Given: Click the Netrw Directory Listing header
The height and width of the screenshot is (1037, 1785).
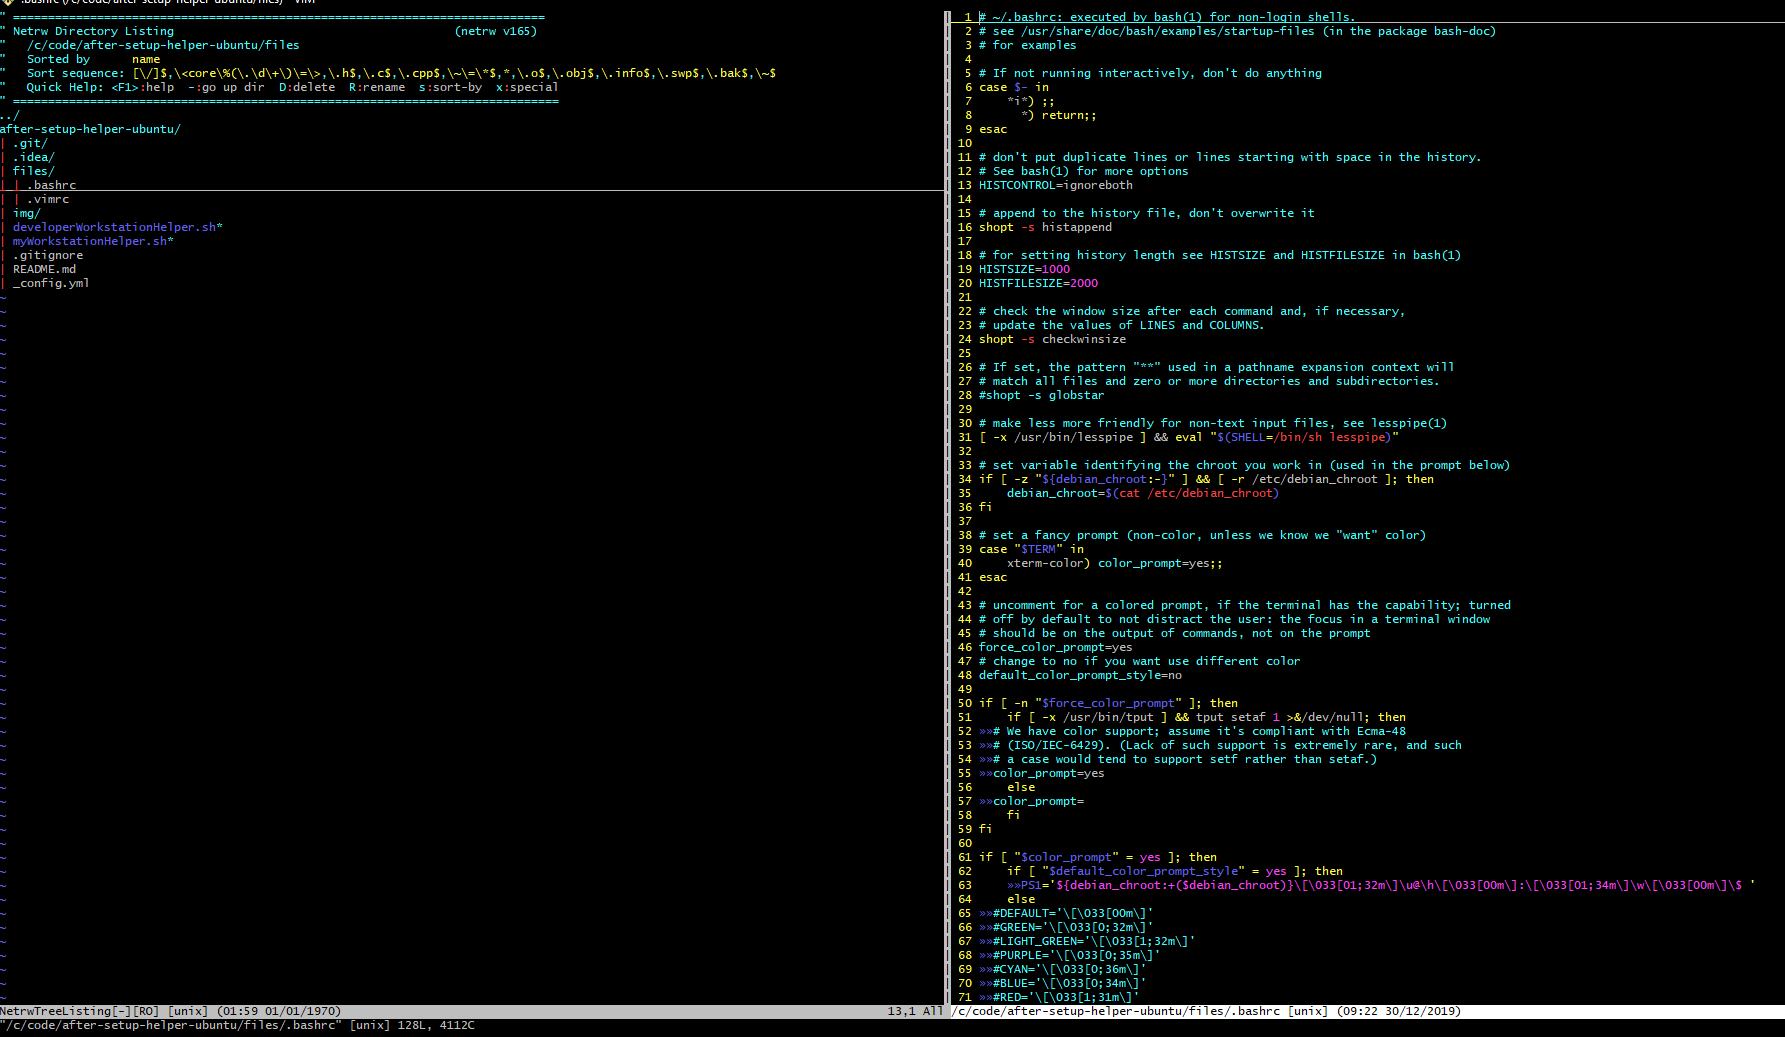Looking at the screenshot, I should pyautogui.click(x=93, y=31).
